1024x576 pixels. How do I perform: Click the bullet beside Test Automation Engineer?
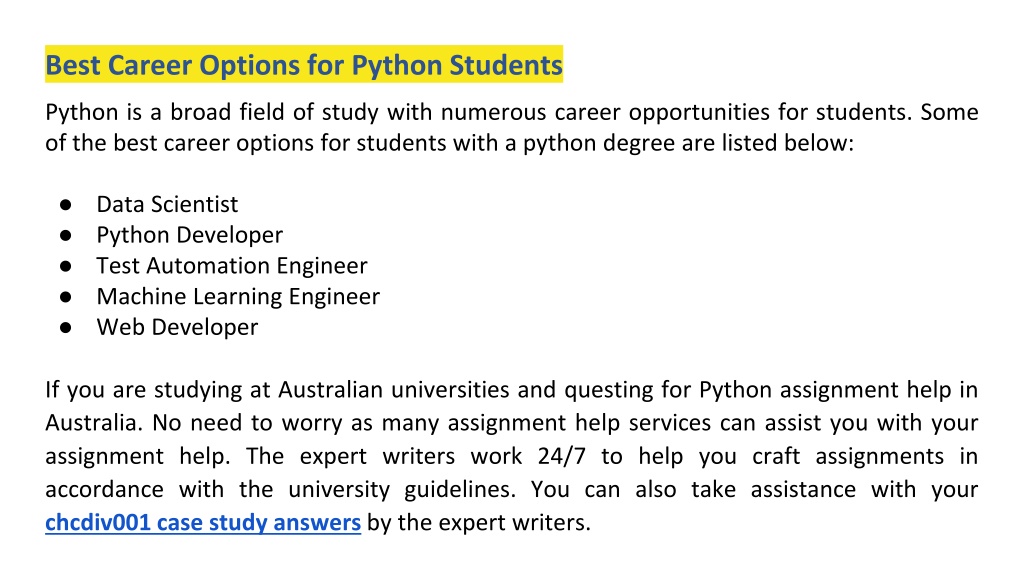[65, 266]
